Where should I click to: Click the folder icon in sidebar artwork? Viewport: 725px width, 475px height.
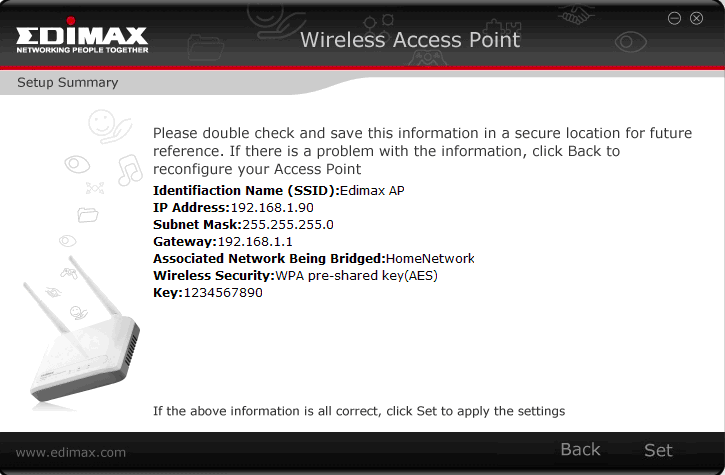click(87, 215)
